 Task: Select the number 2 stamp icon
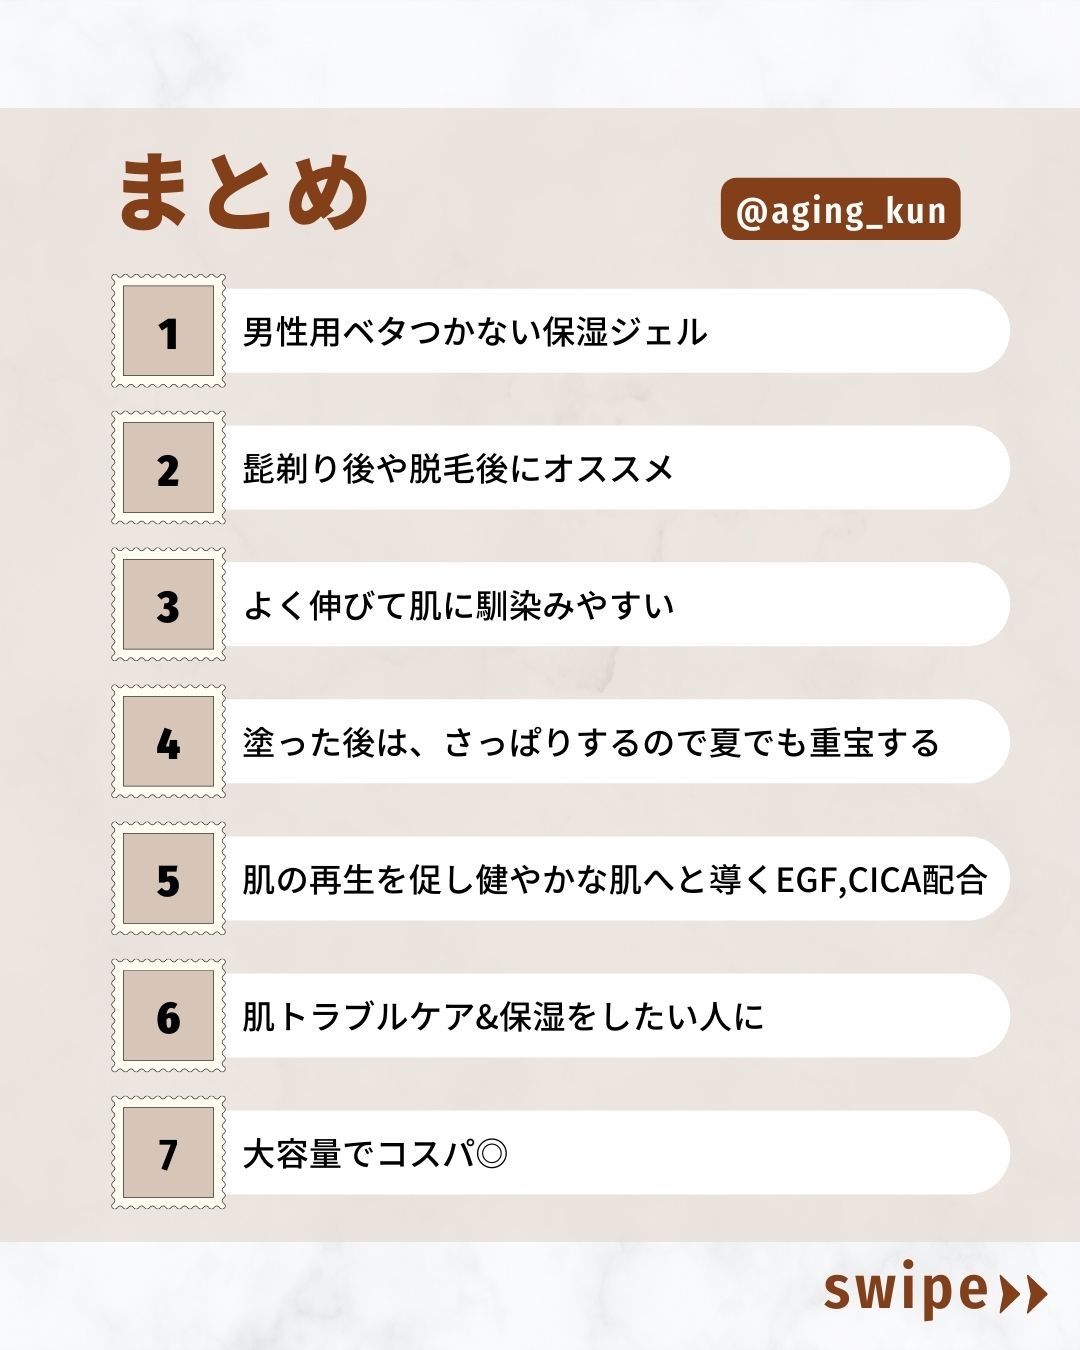168,468
